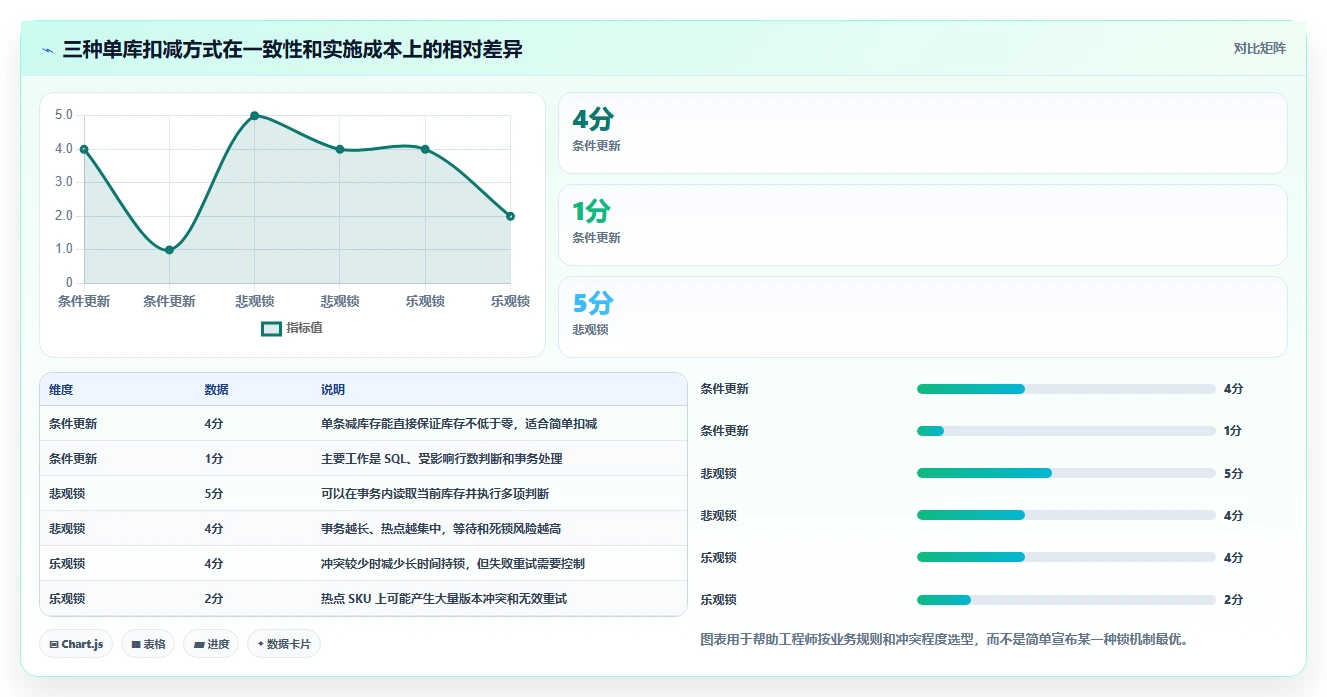Image resolution: width=1327 pixels, height=697 pixels.
Task: Click the title 三种单库扣减方式在一致性和实施成本上的相对差异
Action: (x=293, y=49)
